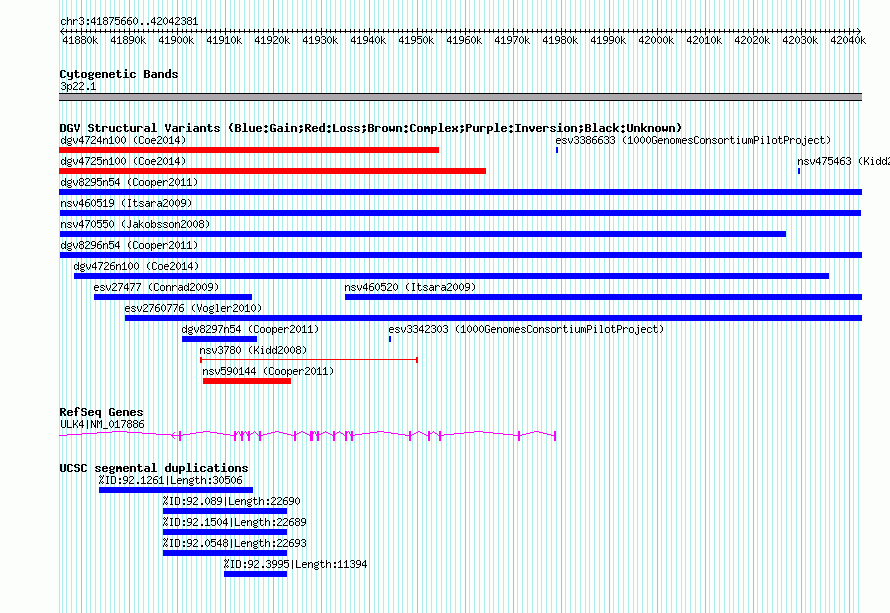This screenshot has width=890, height=613.
Task: Click the nsv3780 (Kidd2008) text label
Action: [253, 350]
